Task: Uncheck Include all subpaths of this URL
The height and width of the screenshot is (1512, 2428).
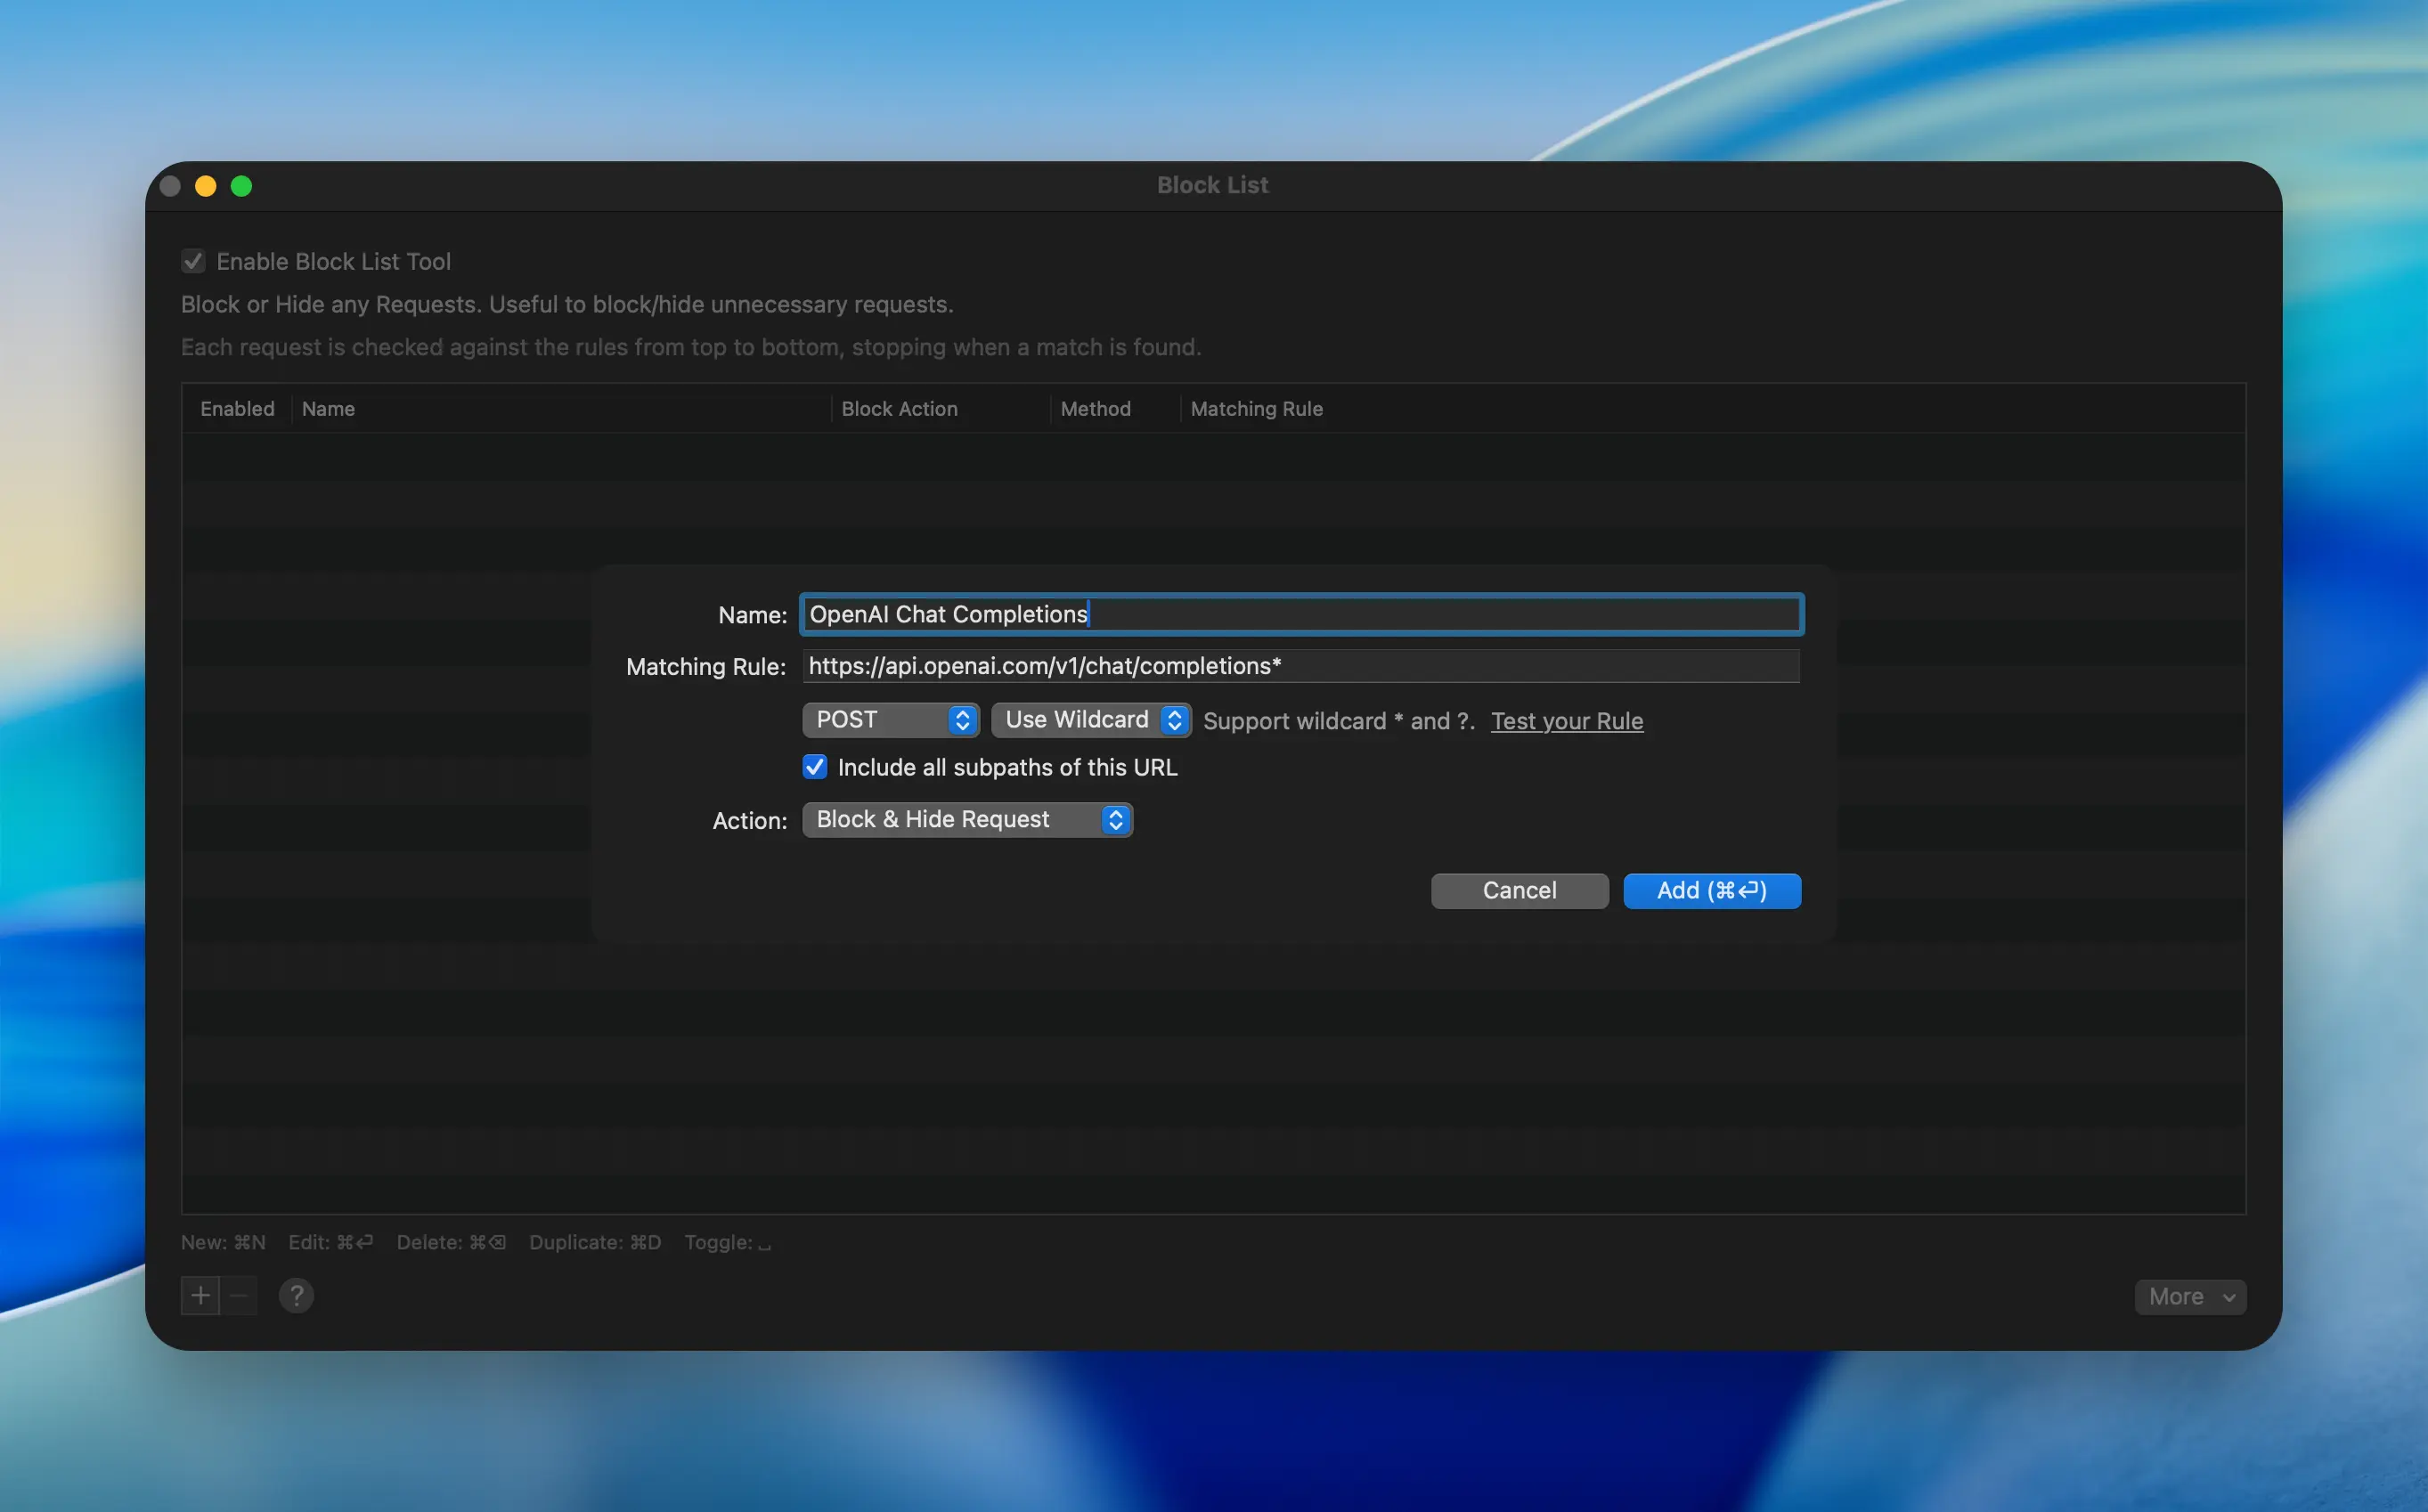Action: (815, 767)
